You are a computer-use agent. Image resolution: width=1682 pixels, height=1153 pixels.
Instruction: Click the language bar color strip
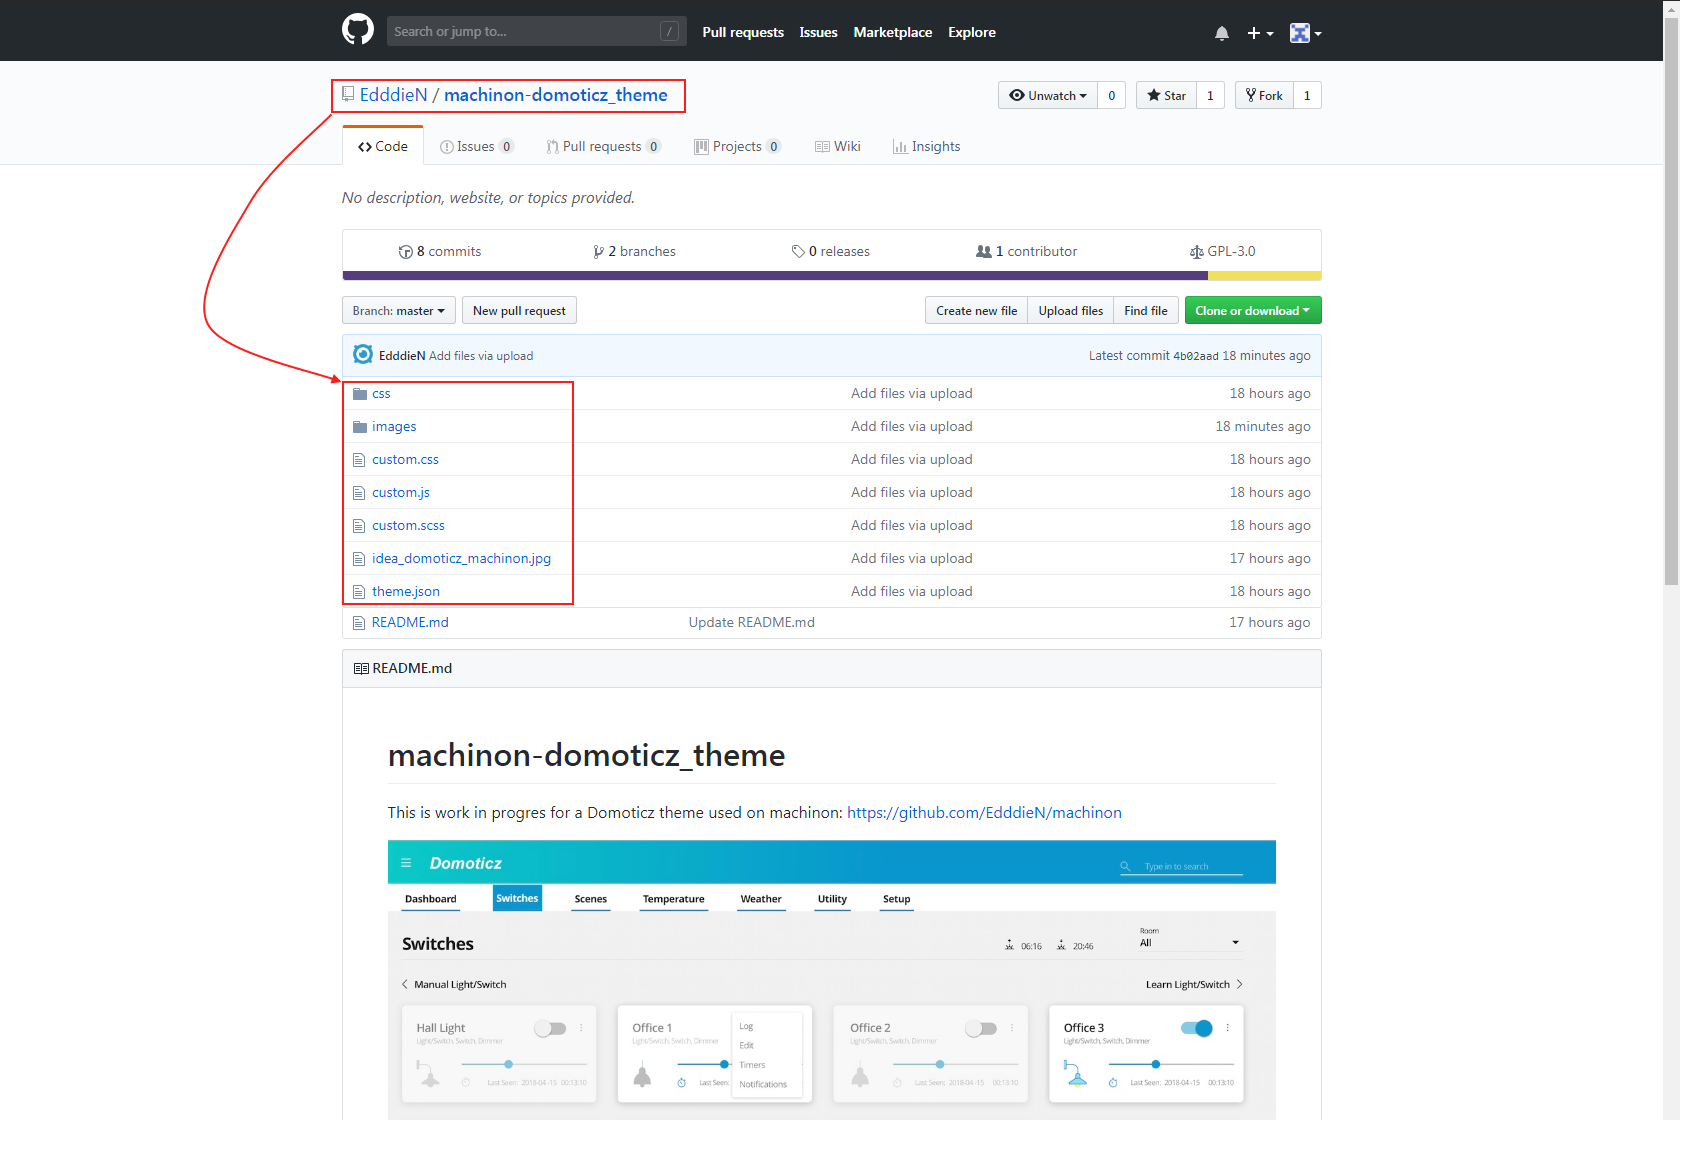[832, 276]
